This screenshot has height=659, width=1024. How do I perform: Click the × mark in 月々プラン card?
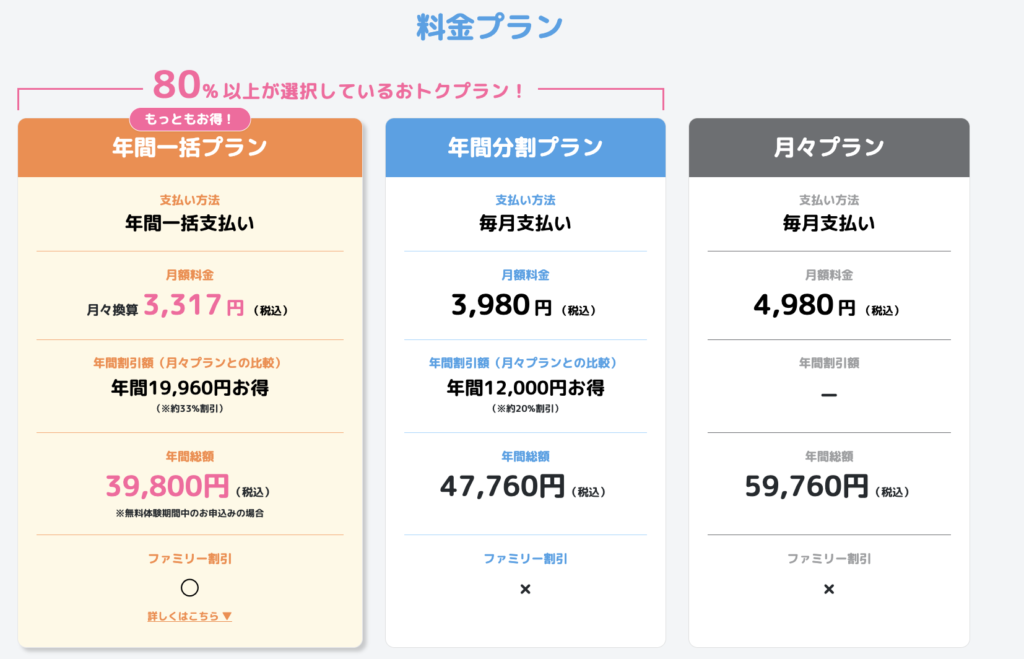coord(828,589)
